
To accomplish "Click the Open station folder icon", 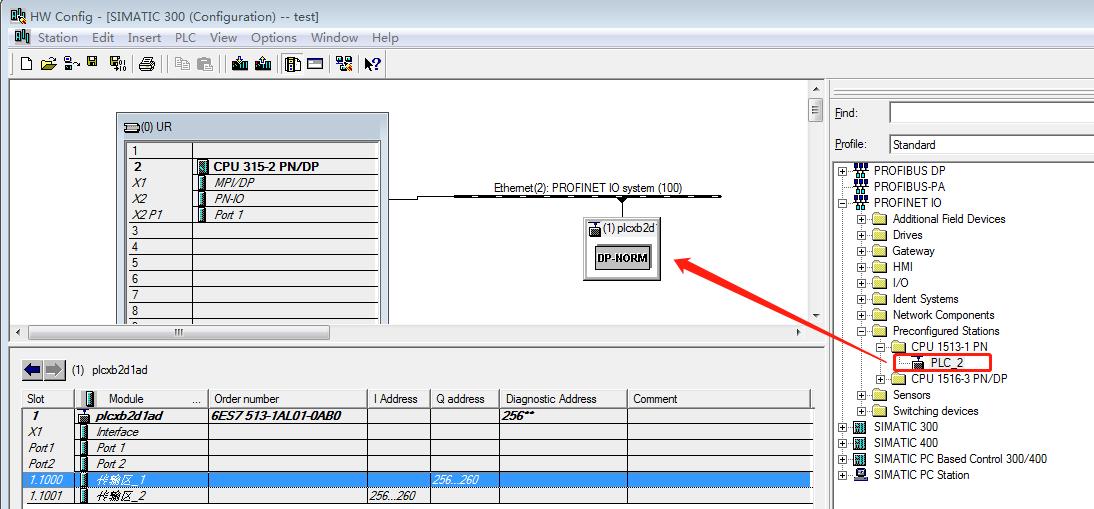I will click(48, 64).
